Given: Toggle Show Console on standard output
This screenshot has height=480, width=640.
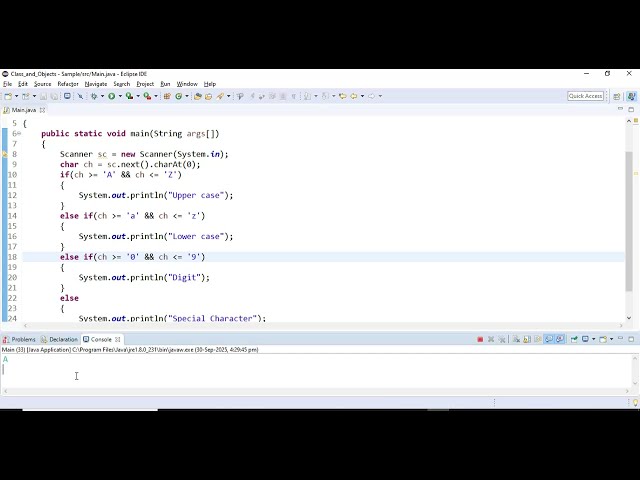Looking at the screenshot, I should [549, 340].
